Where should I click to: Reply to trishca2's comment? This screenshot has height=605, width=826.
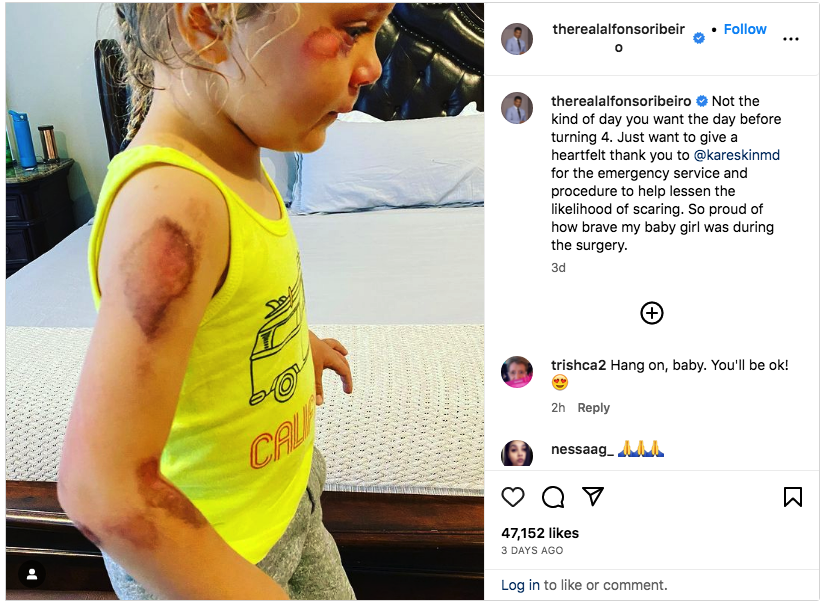pos(593,408)
